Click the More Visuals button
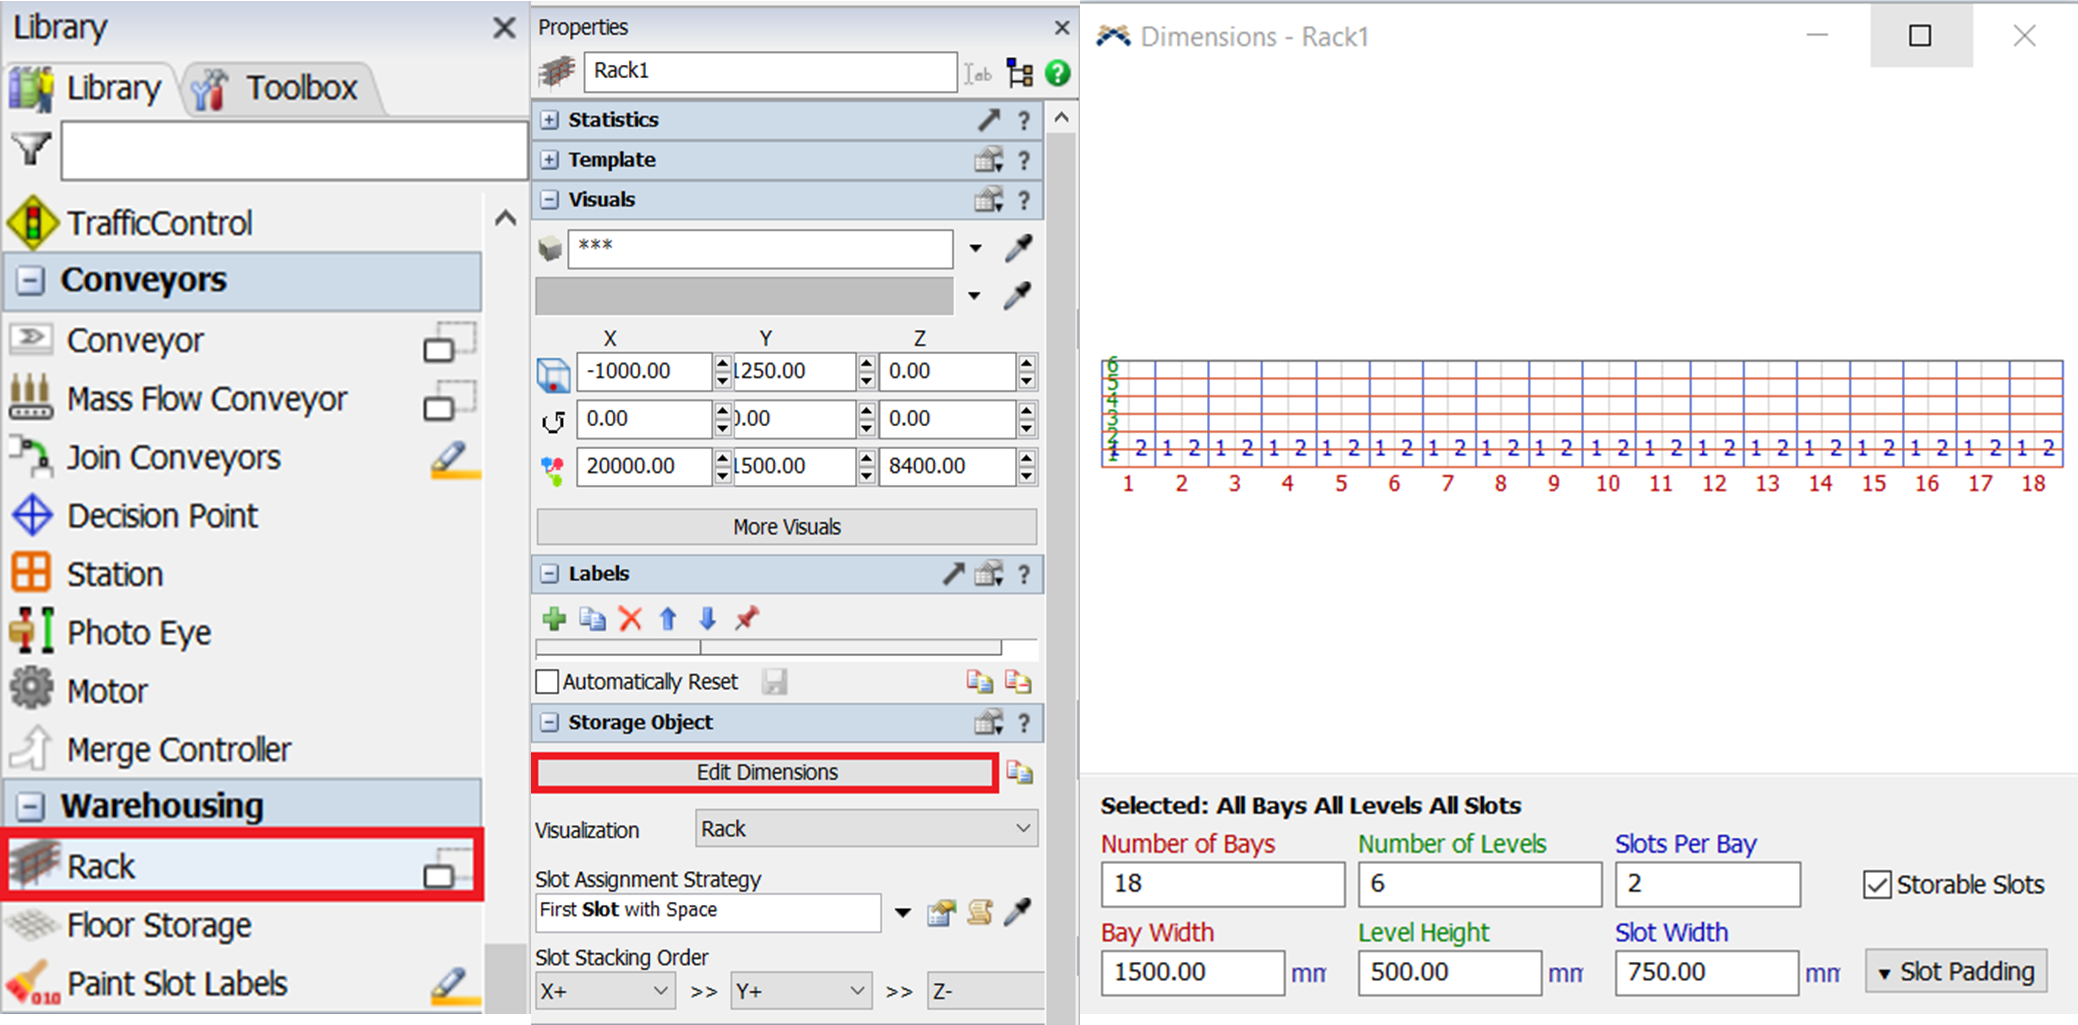Screen dimensions: 2078x1025 786,527
